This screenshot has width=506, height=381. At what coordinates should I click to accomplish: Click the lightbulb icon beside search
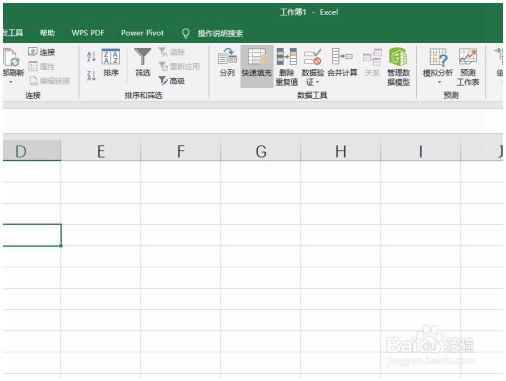click(185, 33)
